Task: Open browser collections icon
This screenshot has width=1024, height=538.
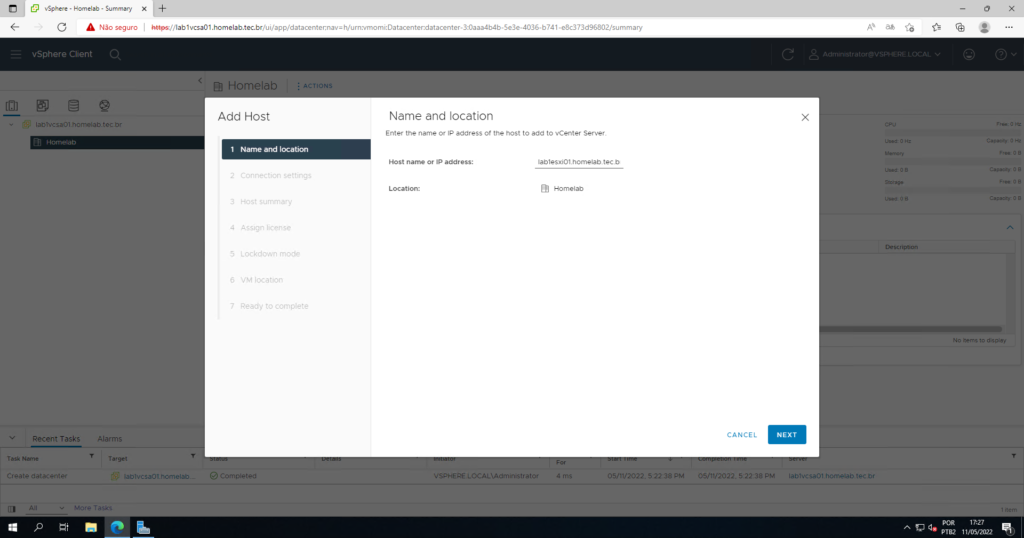Action: tap(960, 27)
